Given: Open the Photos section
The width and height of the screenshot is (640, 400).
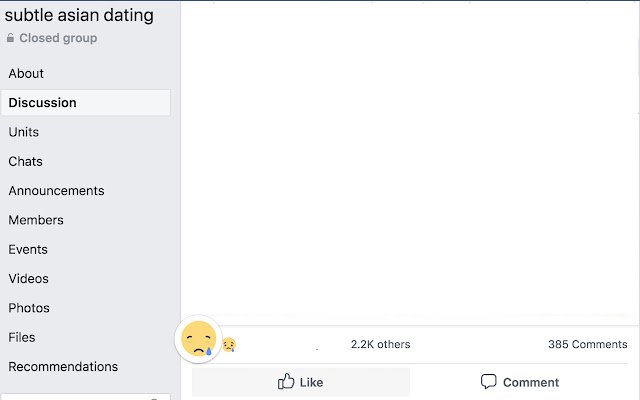Looking at the screenshot, I should point(29,308).
